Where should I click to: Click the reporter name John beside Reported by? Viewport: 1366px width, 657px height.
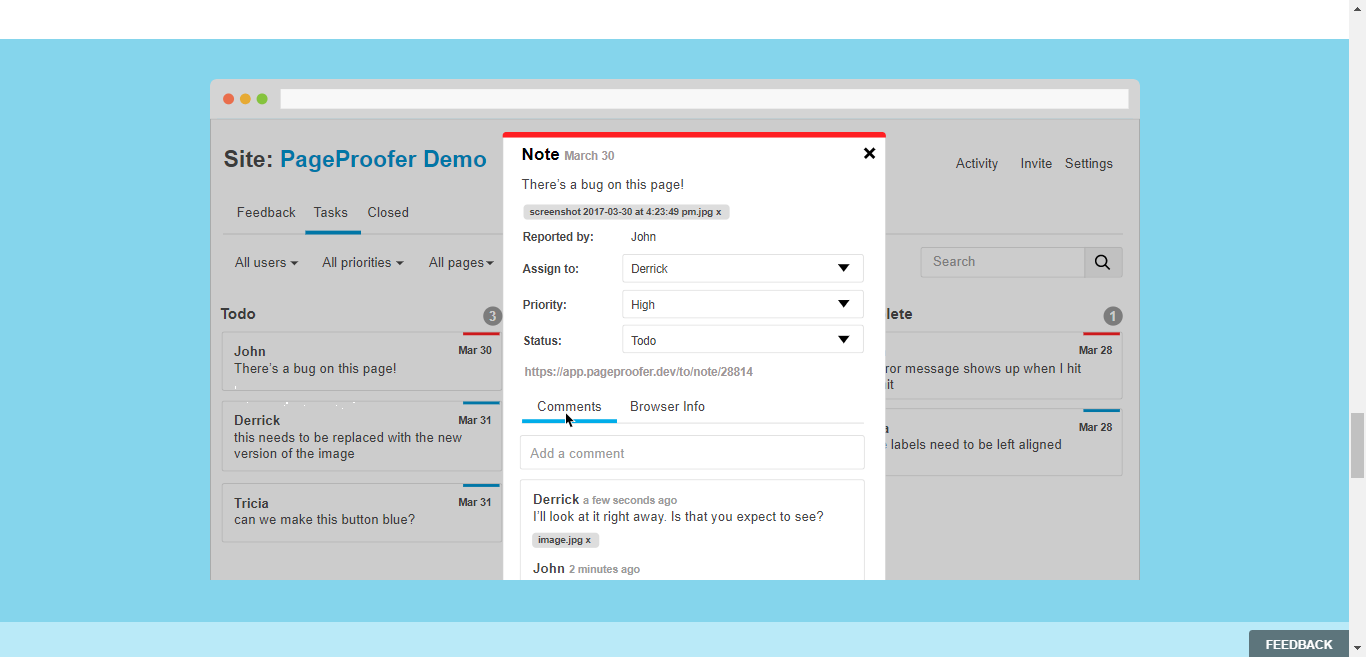[643, 237]
